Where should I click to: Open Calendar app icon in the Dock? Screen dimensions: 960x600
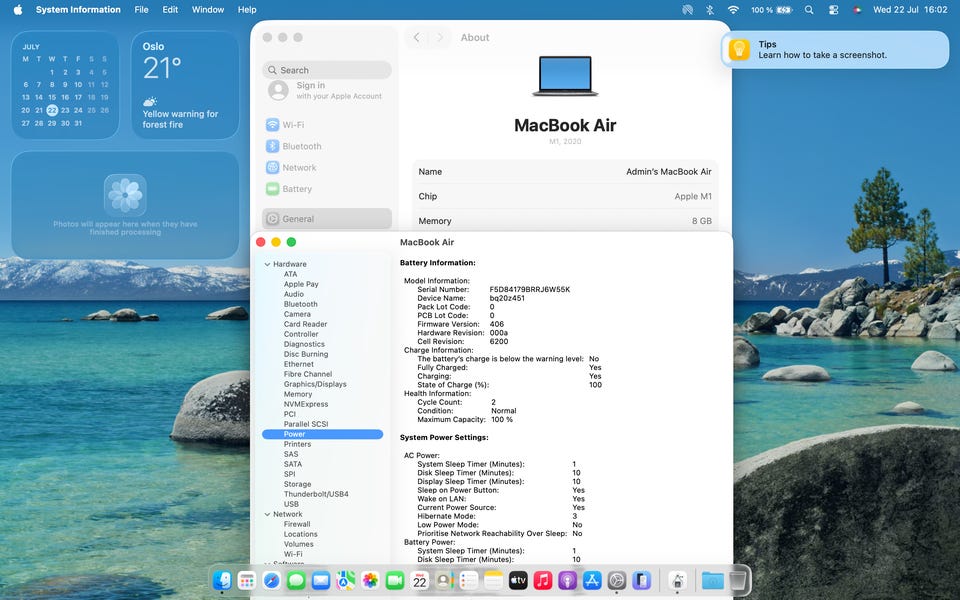pyautogui.click(x=419, y=580)
